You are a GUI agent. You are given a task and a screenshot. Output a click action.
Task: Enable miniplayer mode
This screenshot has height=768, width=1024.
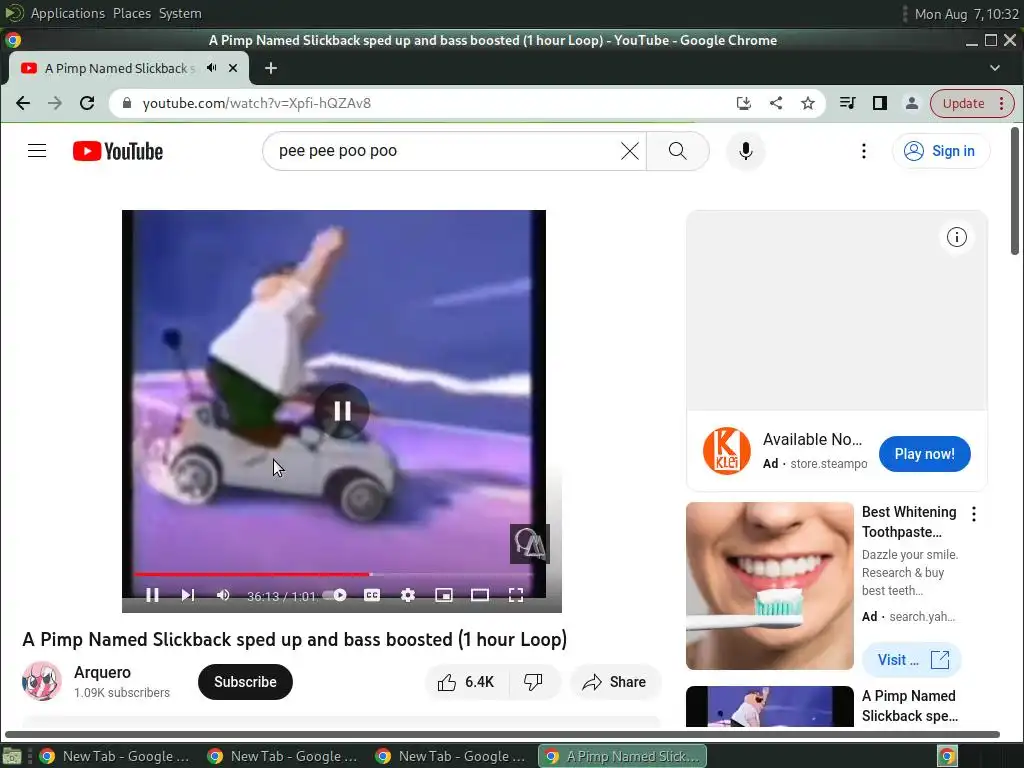[443, 595]
